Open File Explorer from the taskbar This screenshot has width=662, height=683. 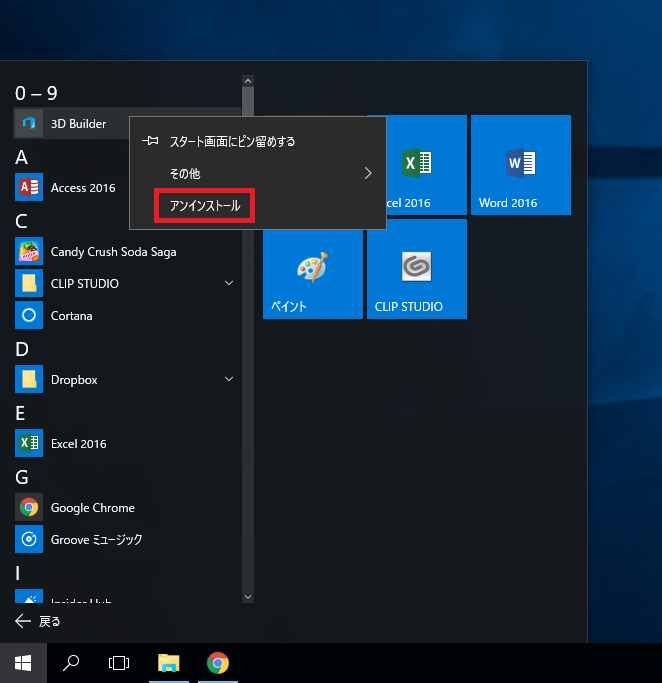click(x=169, y=662)
